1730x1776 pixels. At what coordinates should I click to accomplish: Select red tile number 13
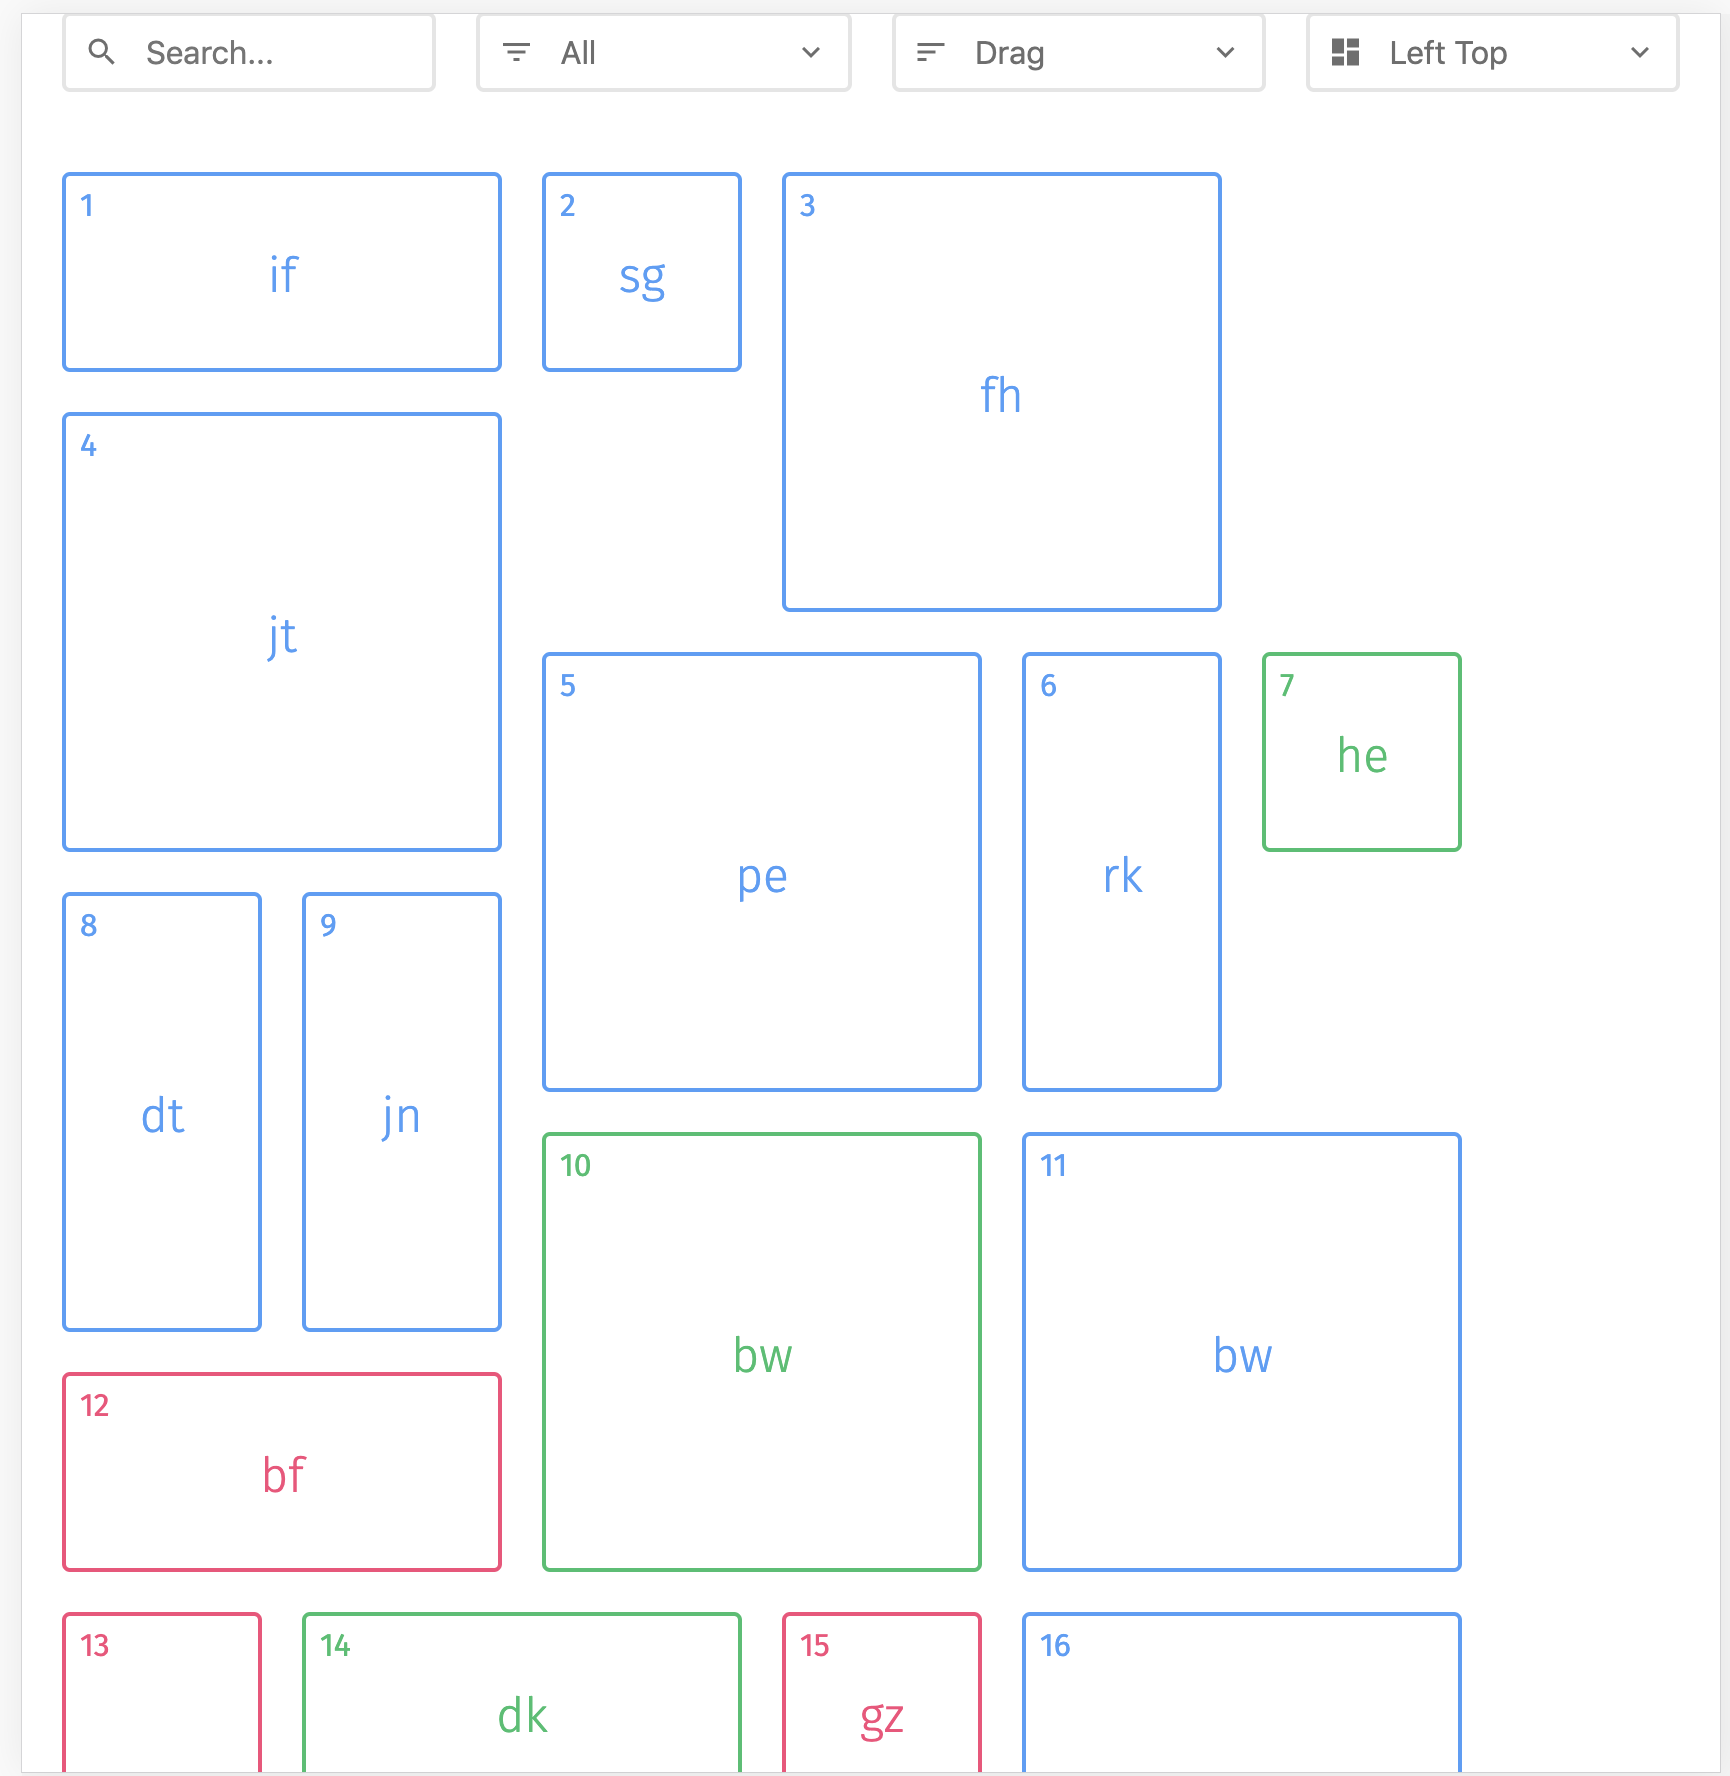coord(162,1693)
